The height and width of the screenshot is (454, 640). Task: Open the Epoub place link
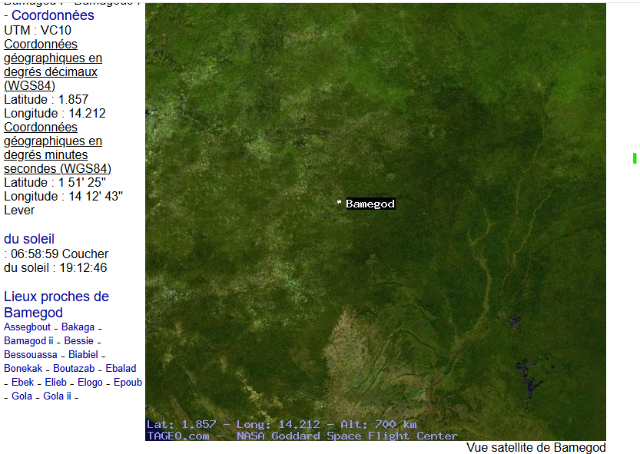click(128, 383)
